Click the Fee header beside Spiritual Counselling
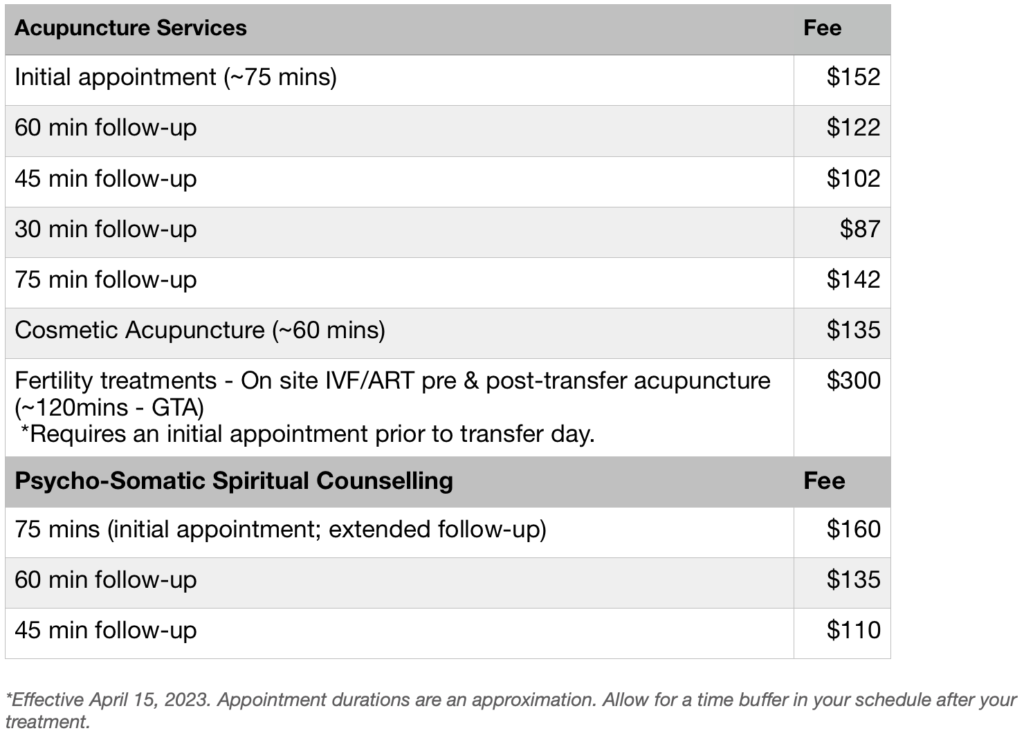 824,481
